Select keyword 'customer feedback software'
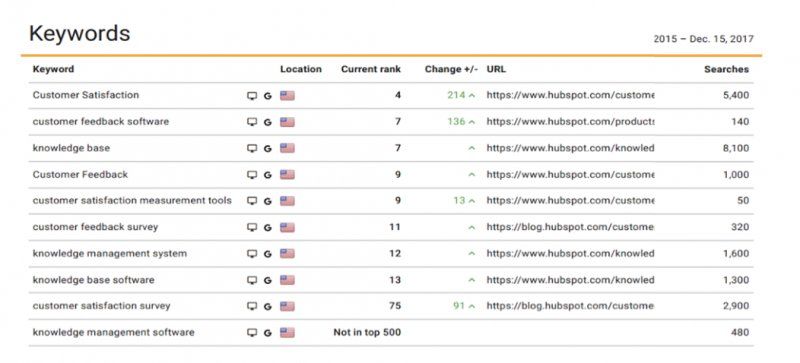Image resolution: width=800 pixels, height=363 pixels. pyautogui.click(x=101, y=122)
